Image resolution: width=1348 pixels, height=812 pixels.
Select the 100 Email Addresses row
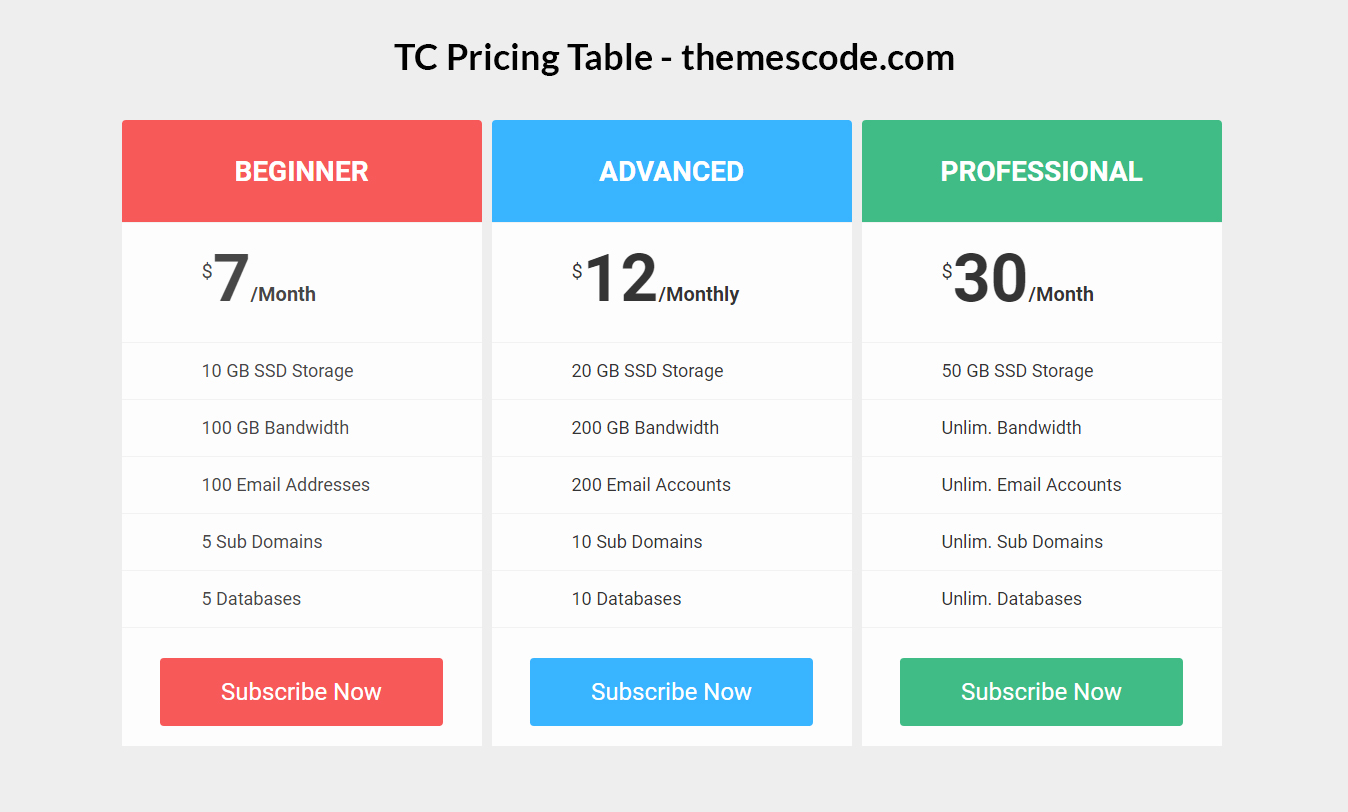click(286, 485)
